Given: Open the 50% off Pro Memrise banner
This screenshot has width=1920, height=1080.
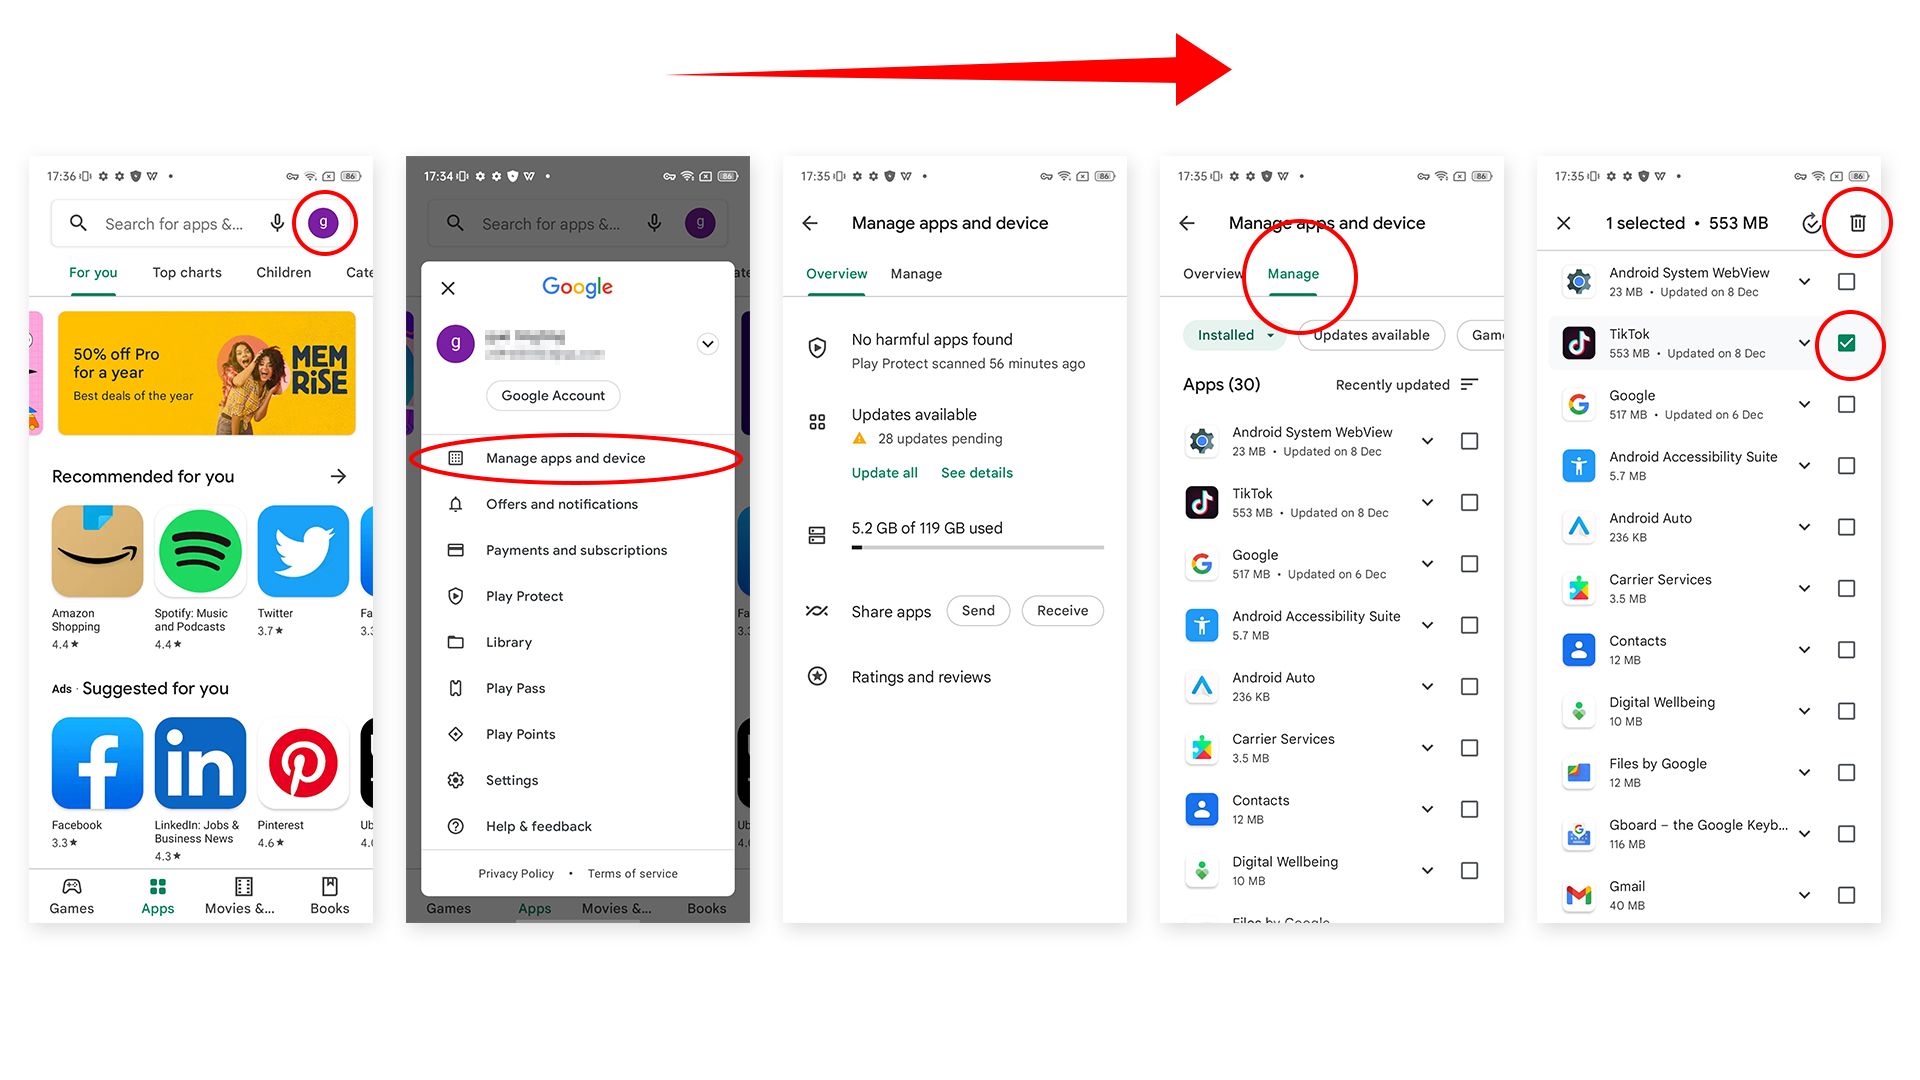Looking at the screenshot, I should [x=207, y=373].
